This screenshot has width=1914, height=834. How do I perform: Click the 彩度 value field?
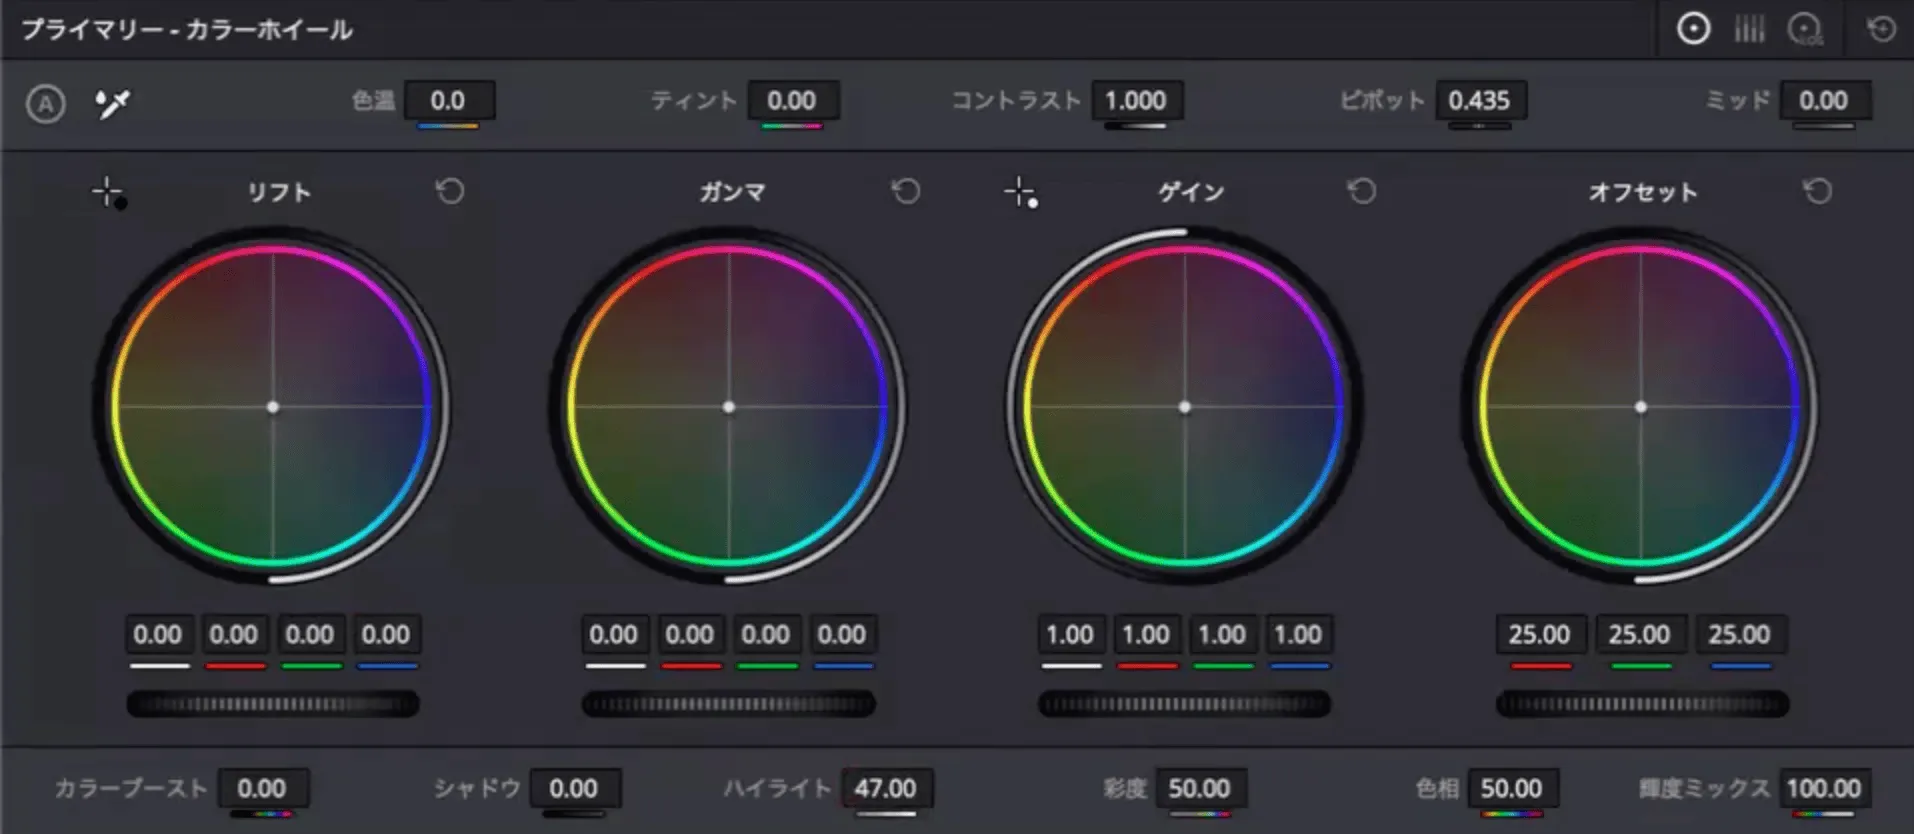point(1199,788)
